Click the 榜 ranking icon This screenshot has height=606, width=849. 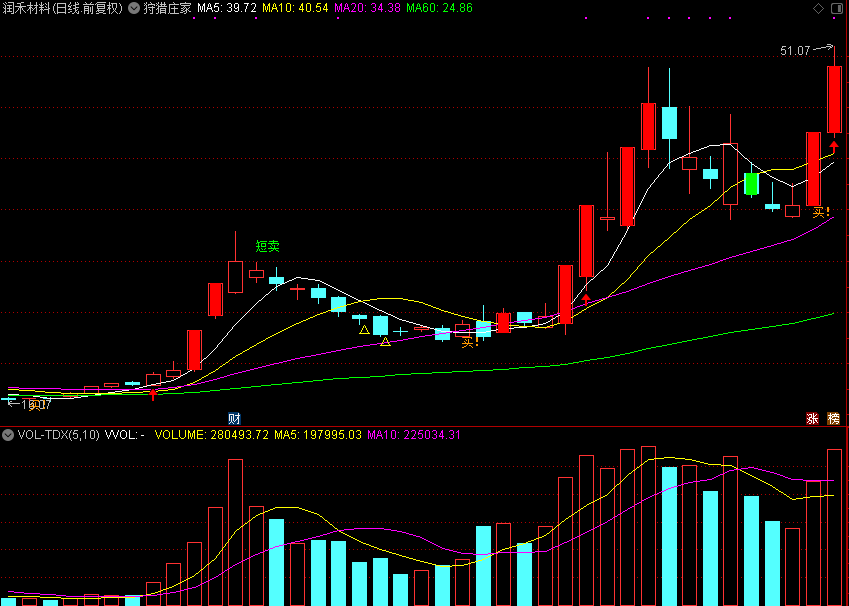pyautogui.click(x=833, y=418)
